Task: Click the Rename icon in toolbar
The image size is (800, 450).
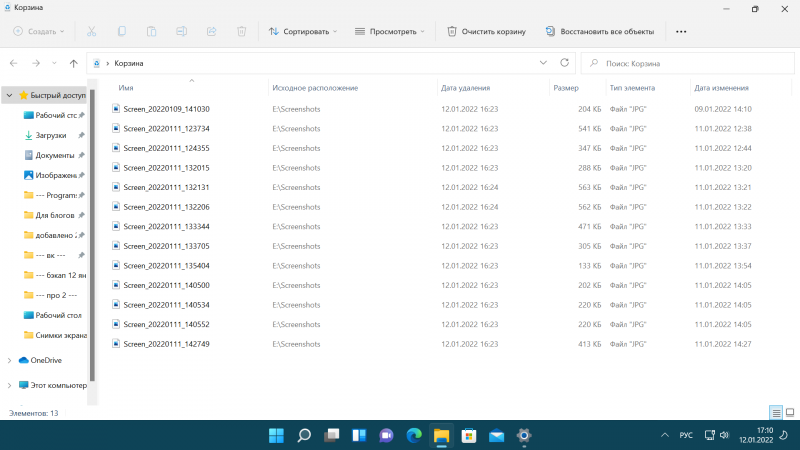Action: (x=182, y=31)
